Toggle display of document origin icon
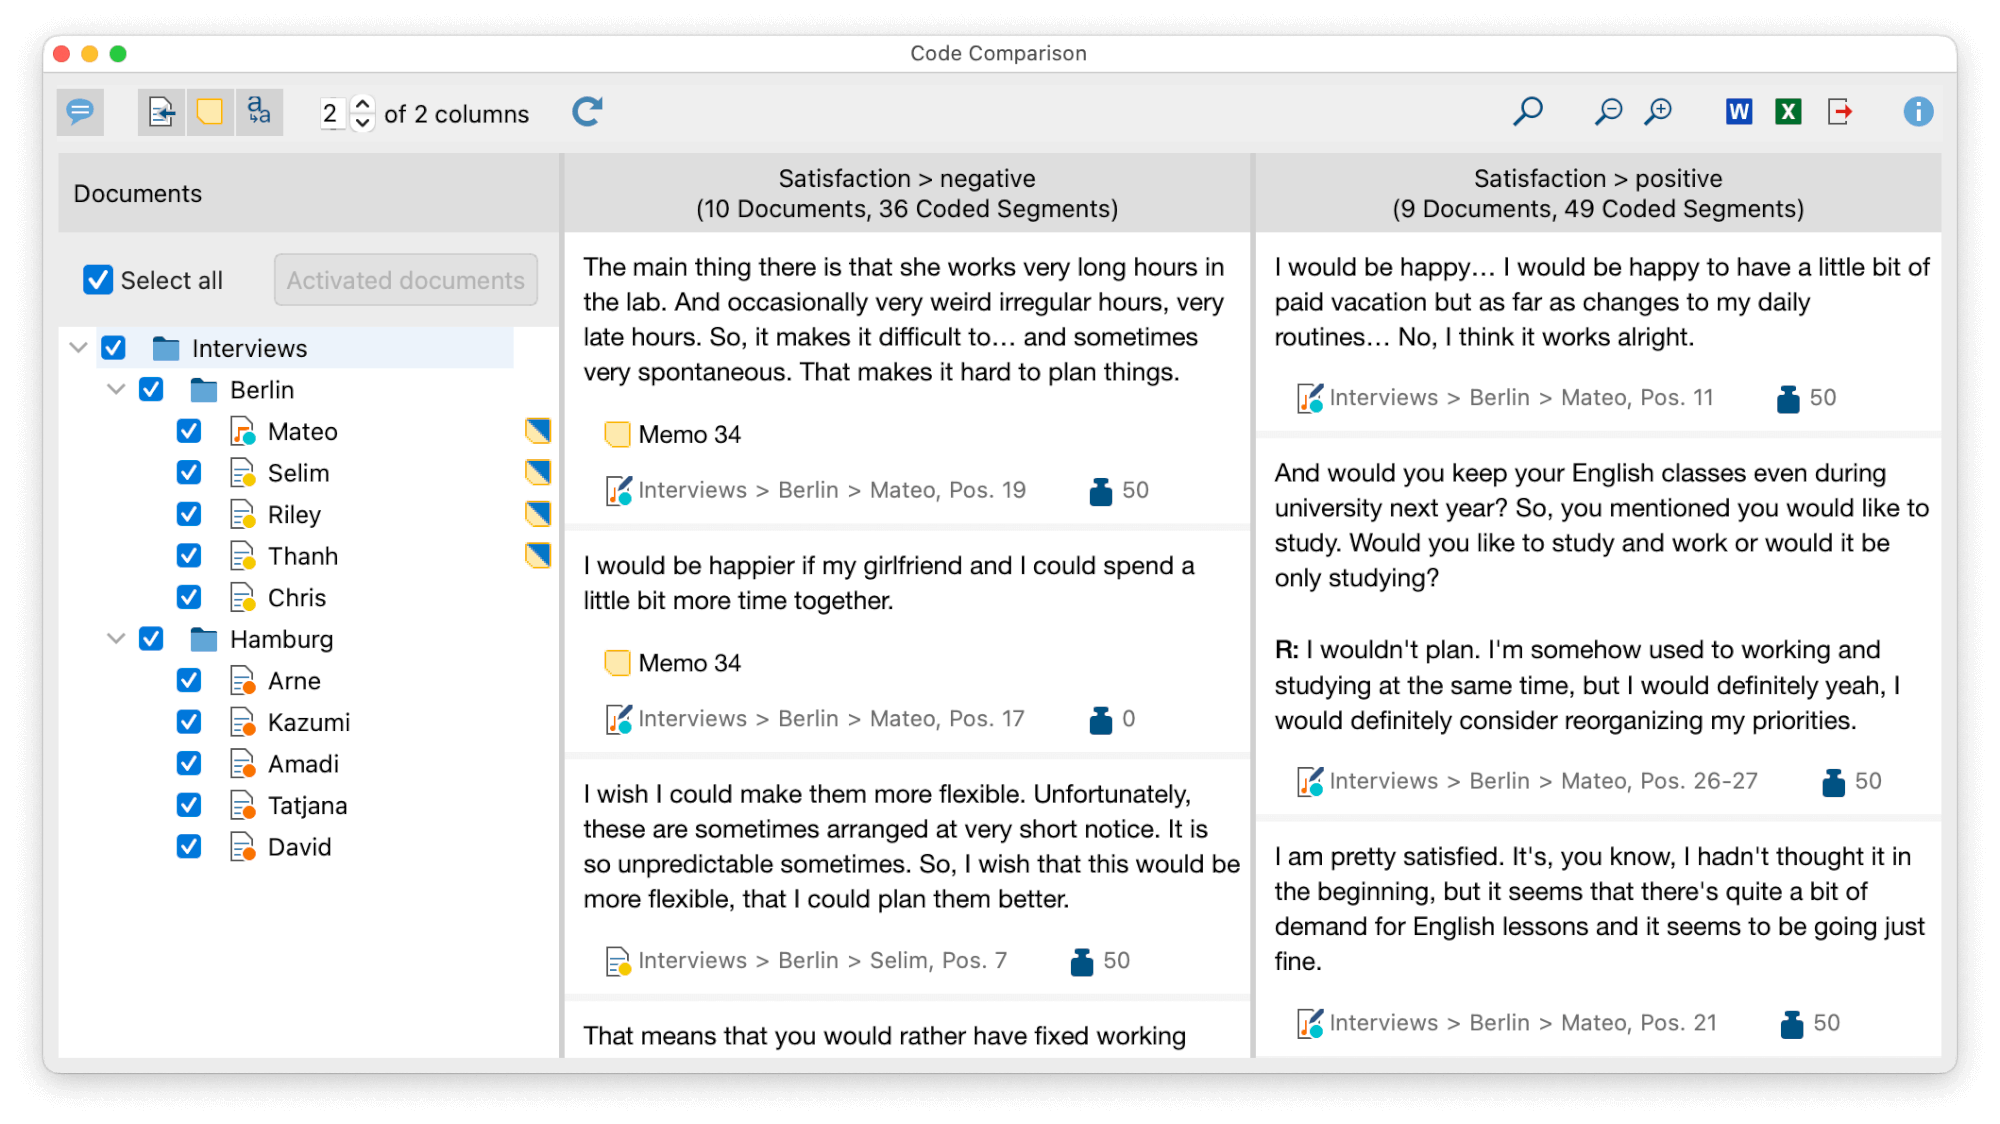This screenshot has width=2000, height=1124. [x=161, y=111]
